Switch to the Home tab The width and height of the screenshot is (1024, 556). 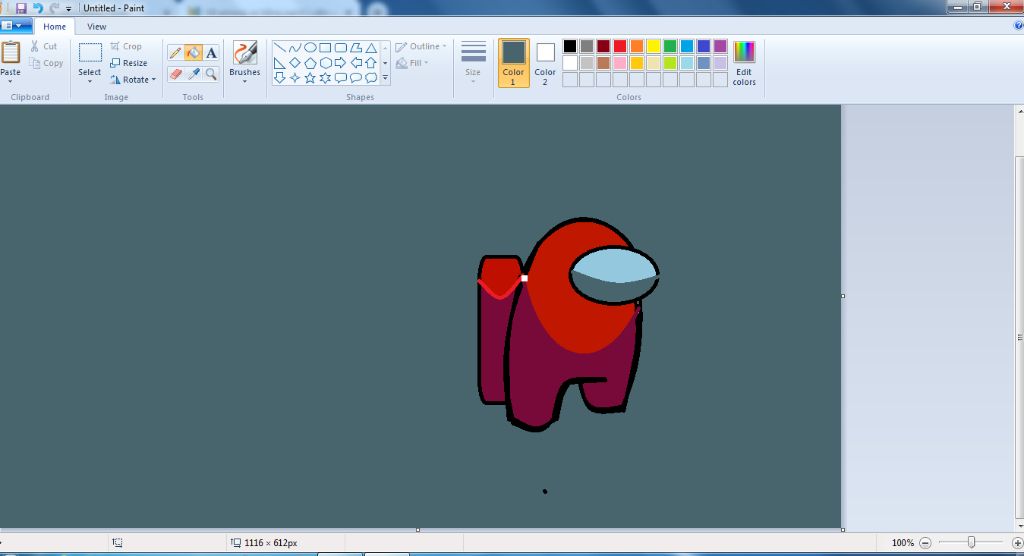click(x=54, y=27)
